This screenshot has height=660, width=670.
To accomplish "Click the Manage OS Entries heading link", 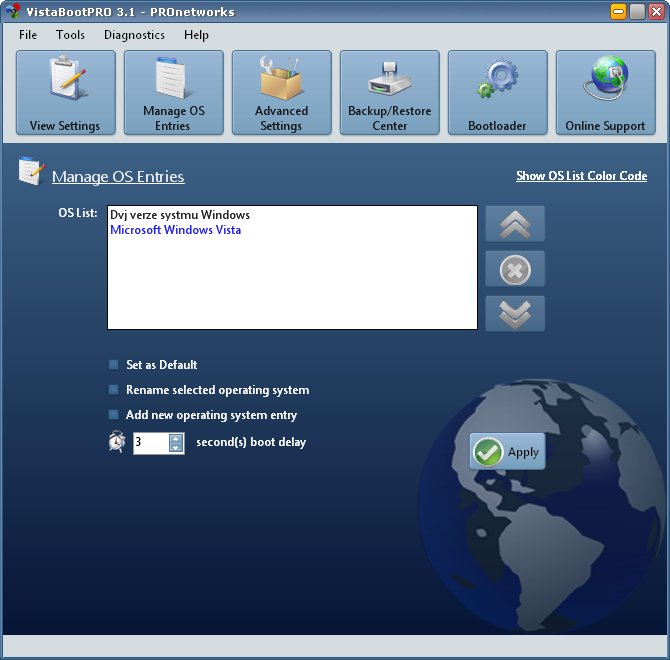I will (118, 176).
